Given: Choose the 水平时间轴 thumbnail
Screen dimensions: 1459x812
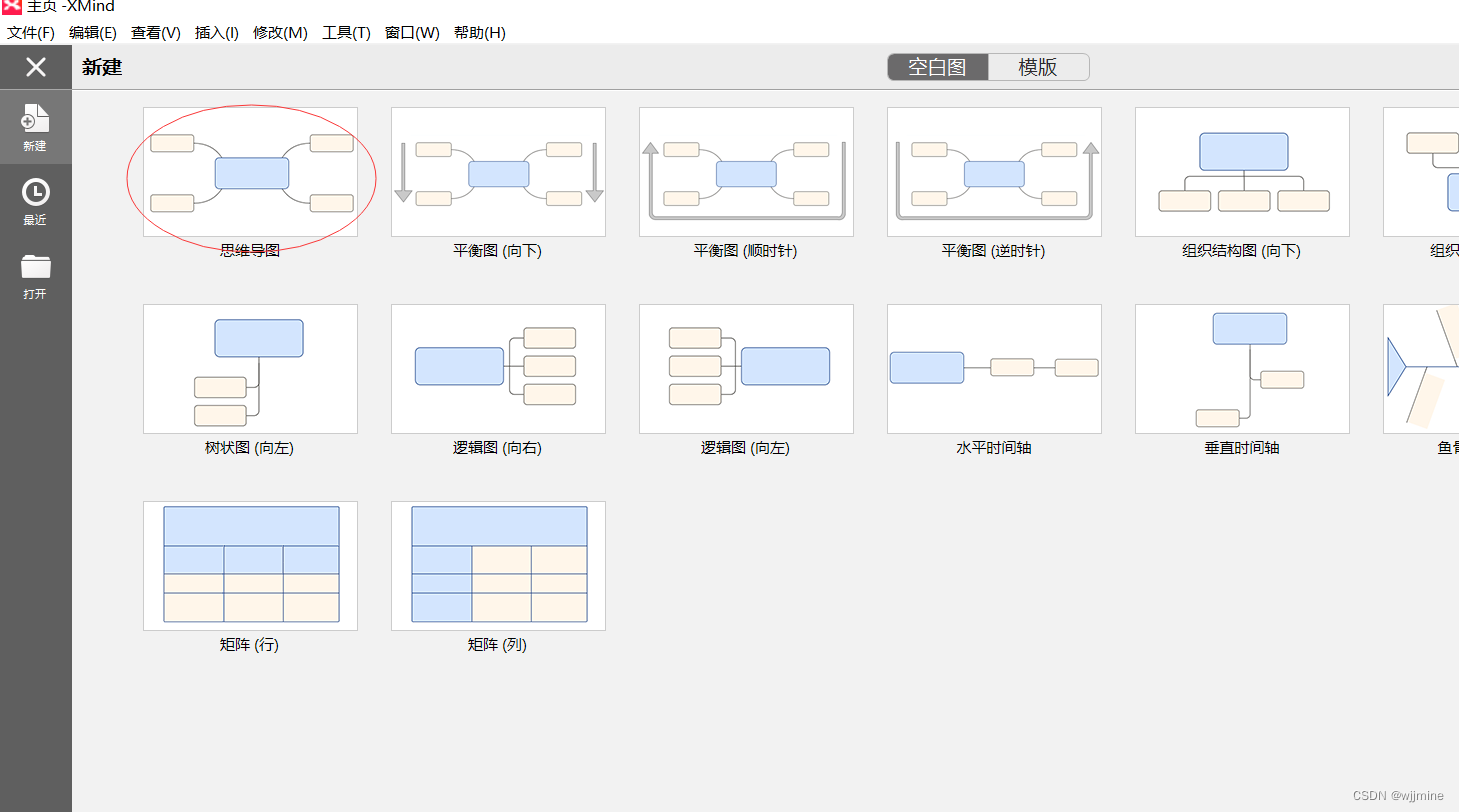Looking at the screenshot, I should click(x=994, y=369).
